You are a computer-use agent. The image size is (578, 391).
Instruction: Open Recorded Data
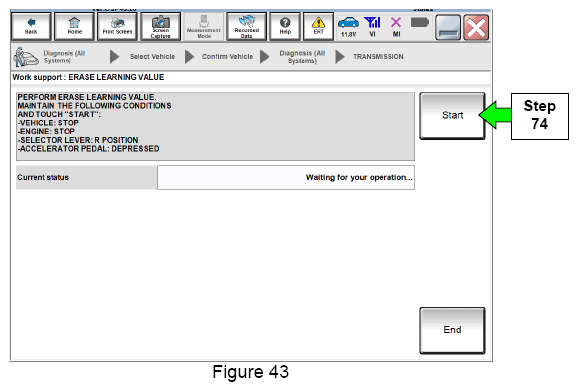coord(247,27)
